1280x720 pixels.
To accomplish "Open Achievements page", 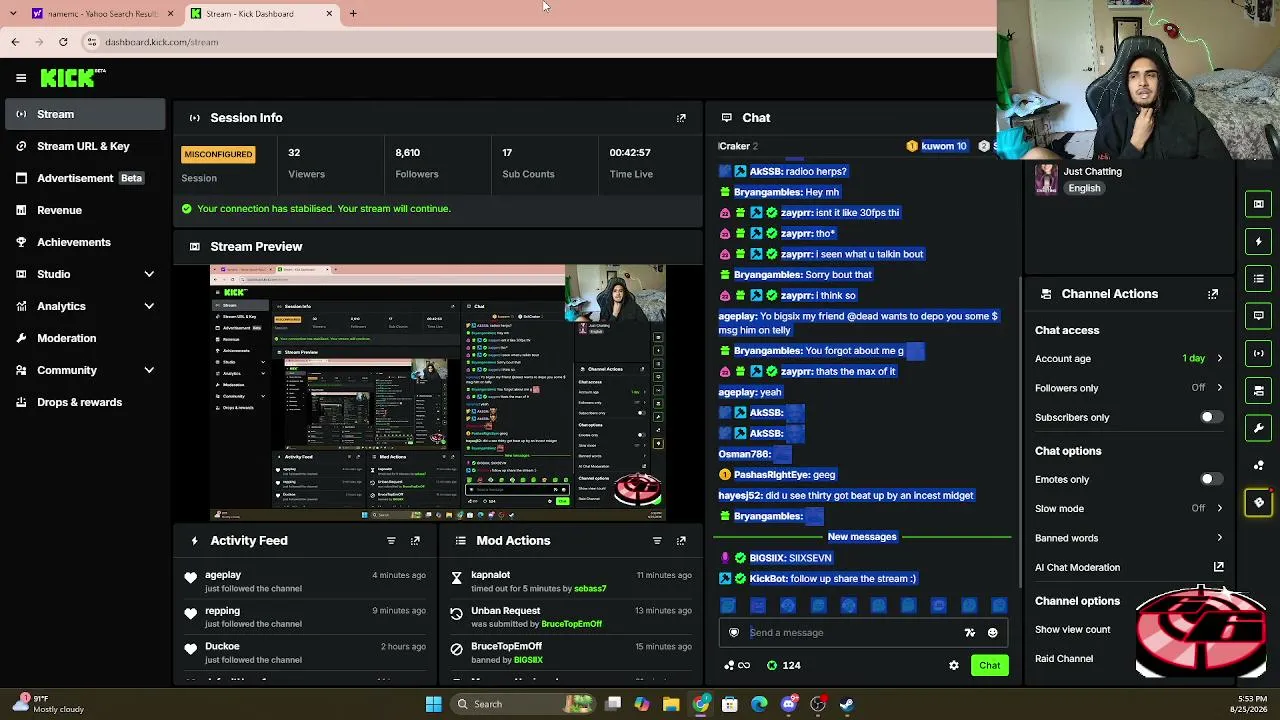I will 85,242.
